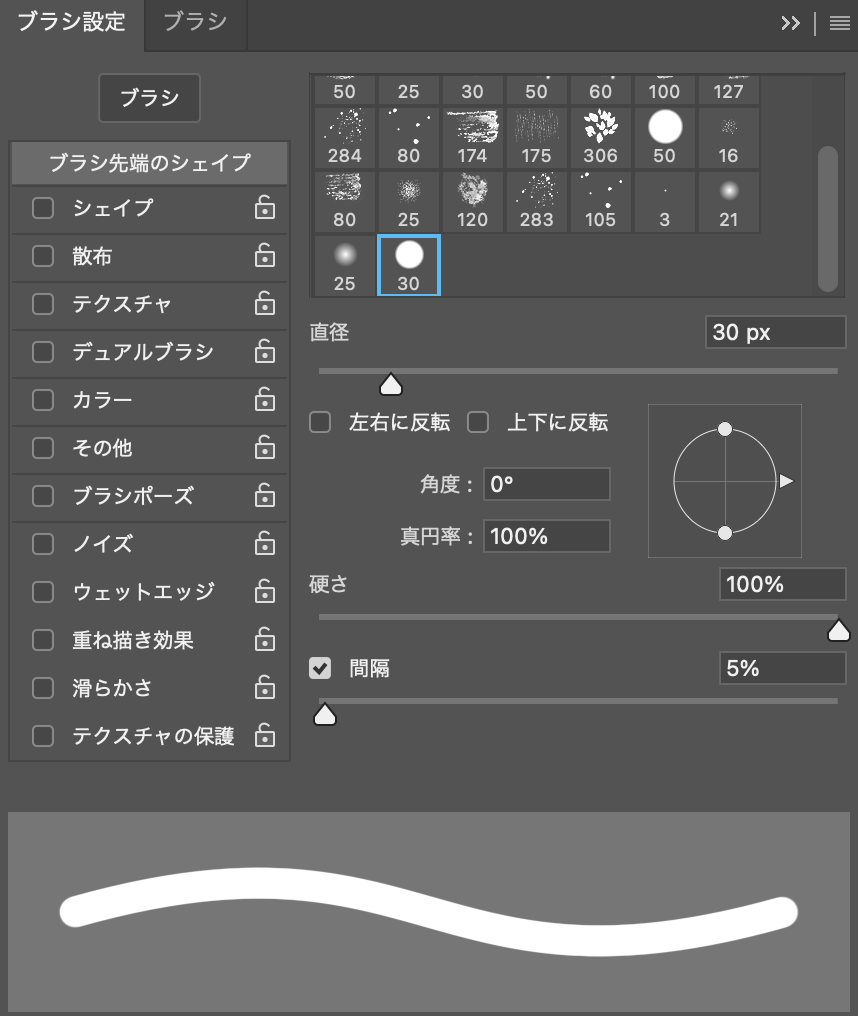The image size is (858, 1016).
Task: Open the panel menu hamburger icon
Action: (839, 24)
